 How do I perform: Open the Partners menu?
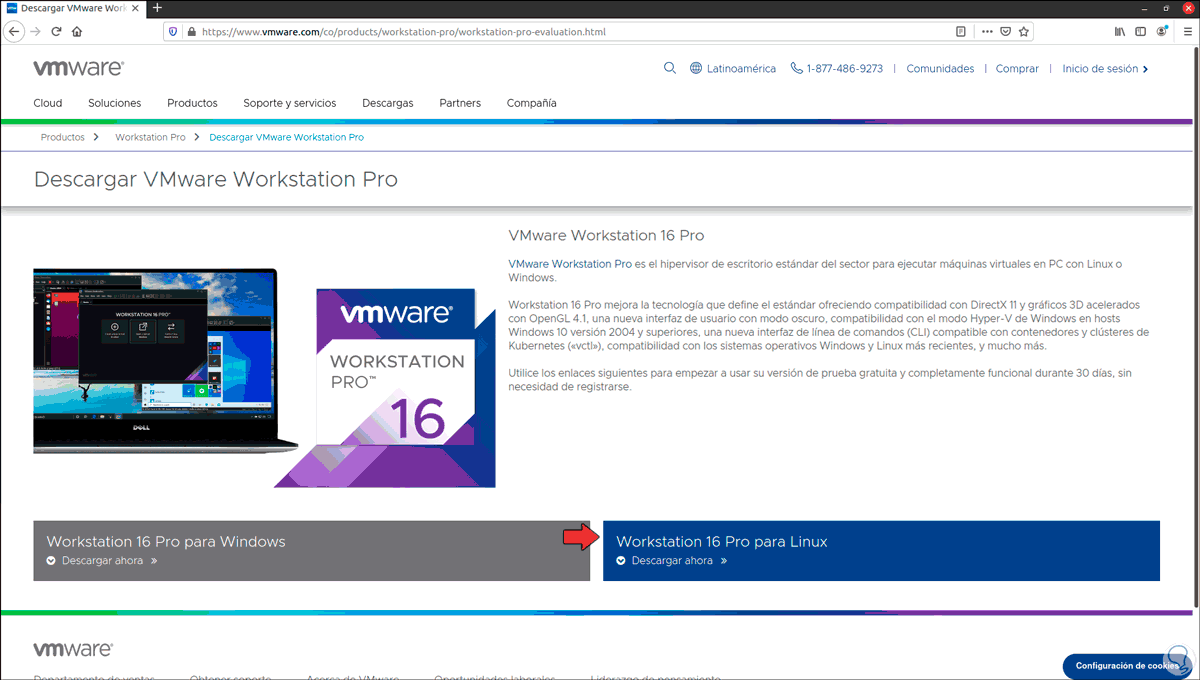[460, 103]
